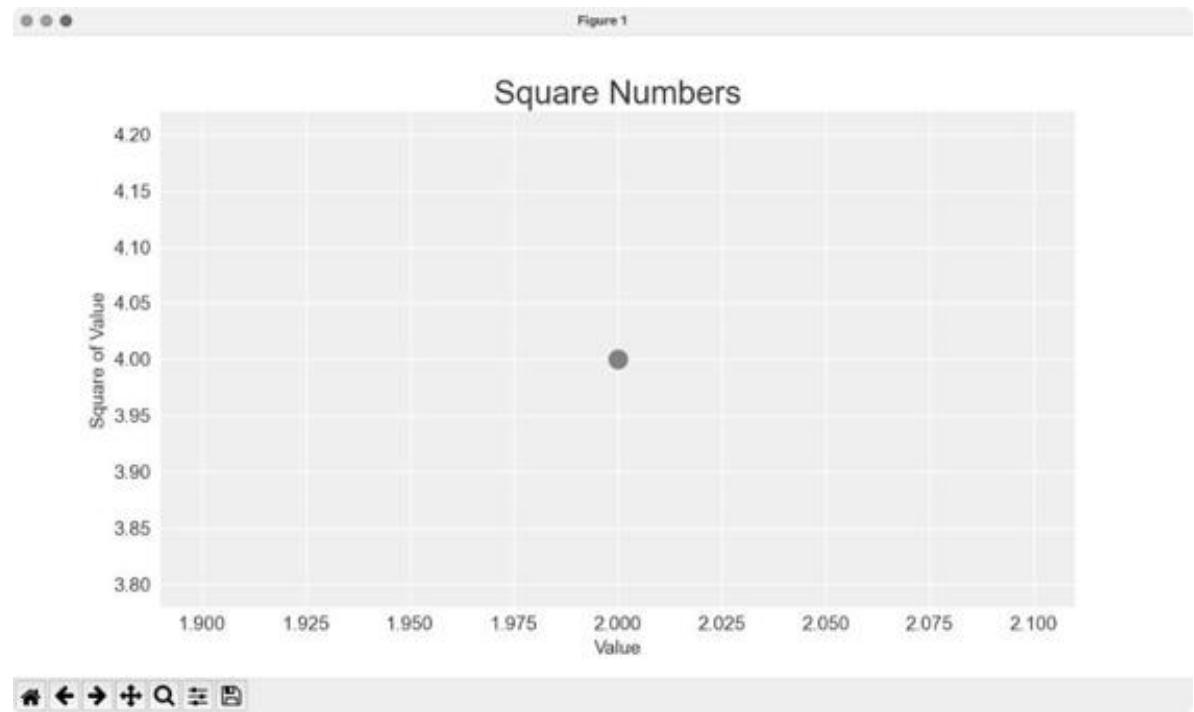Screen dimensions: 1194x712
Task: Minimize the Figure 1 window
Action: 46,20
